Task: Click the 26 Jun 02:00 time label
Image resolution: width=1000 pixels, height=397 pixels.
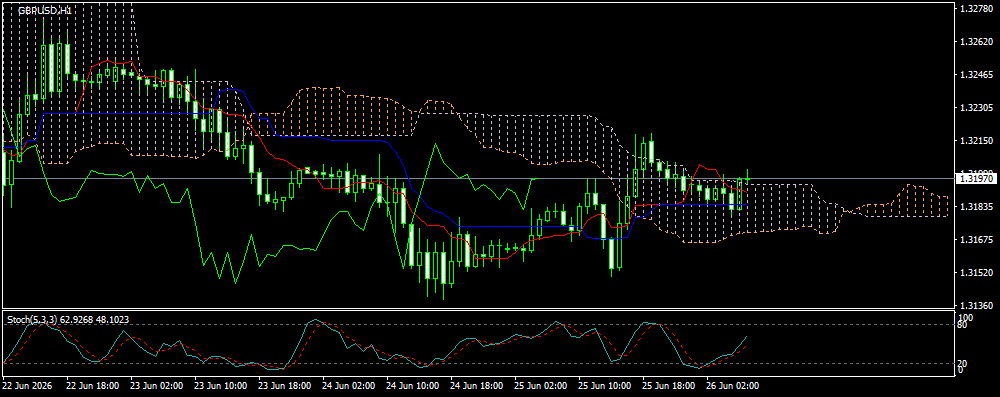Action: 732,386
